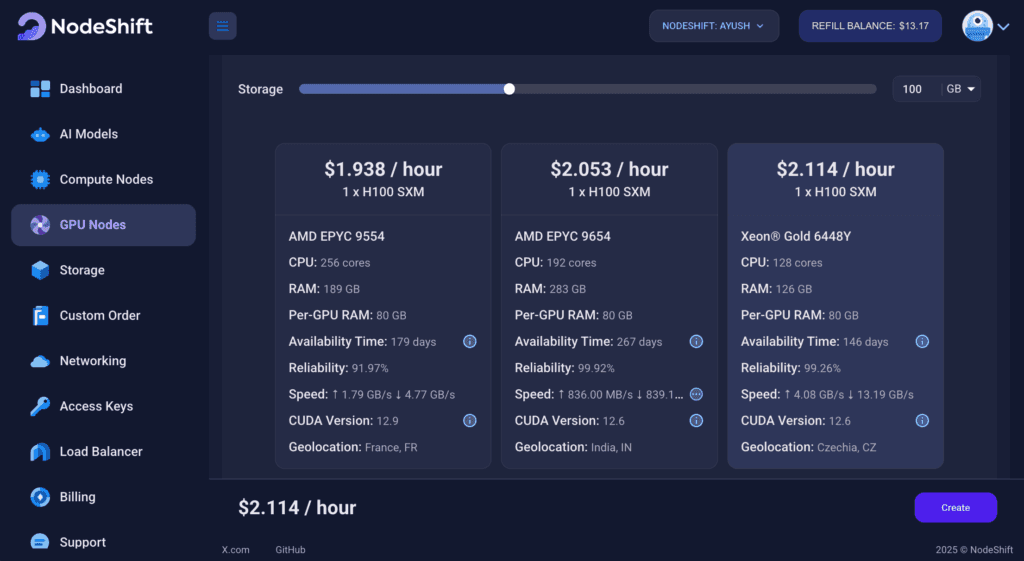Click the AI Models robot icon
The height and width of the screenshot is (561, 1024).
pos(40,135)
